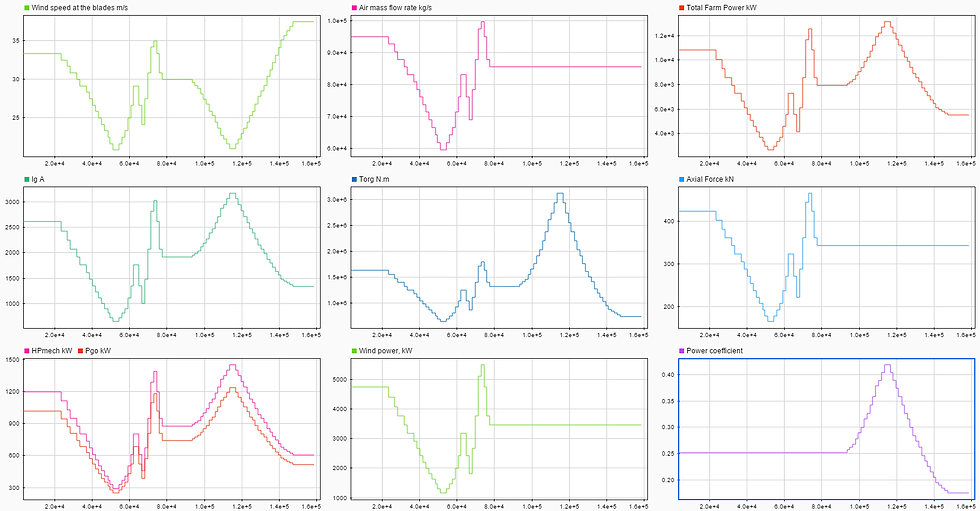Click the 0.40 y-axis tick on Power coefficient plot

[x=668, y=375]
